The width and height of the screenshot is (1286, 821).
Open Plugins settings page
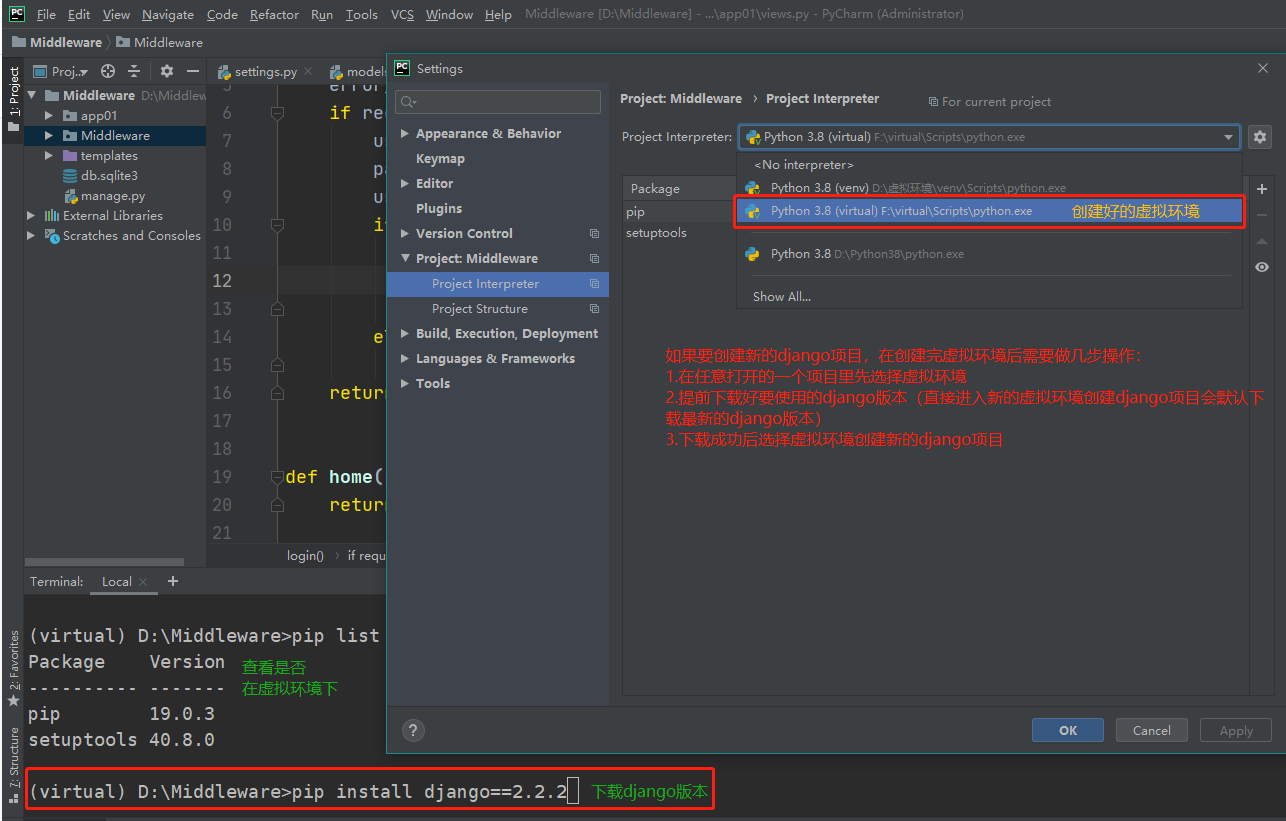439,209
